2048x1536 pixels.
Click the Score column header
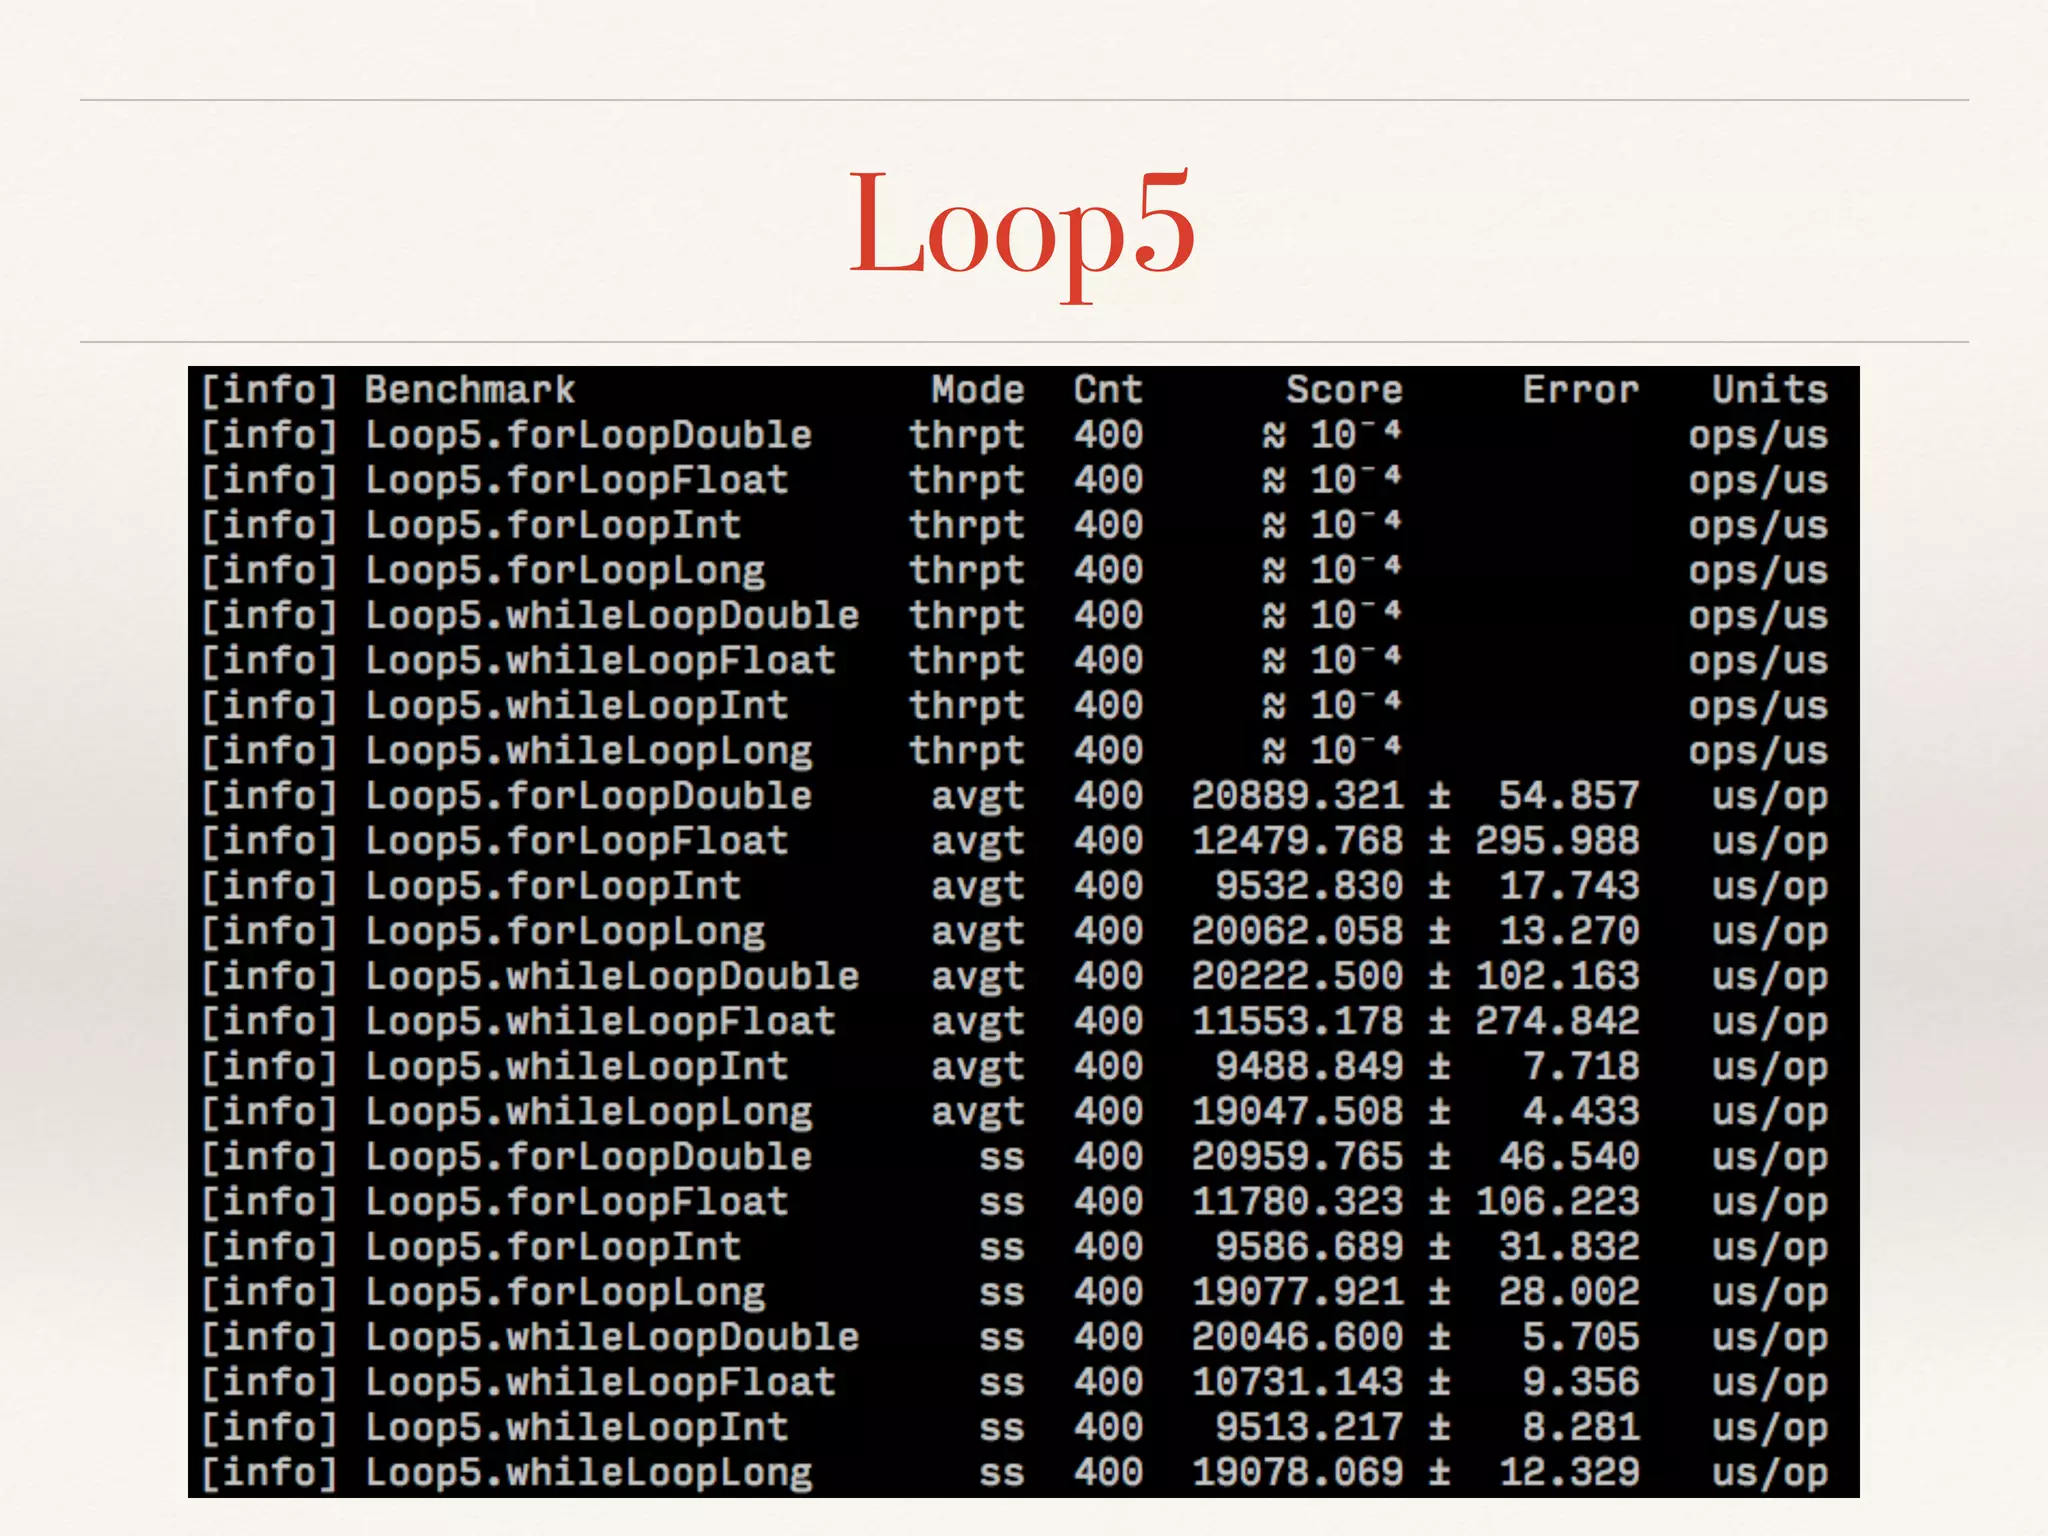[x=1344, y=389]
